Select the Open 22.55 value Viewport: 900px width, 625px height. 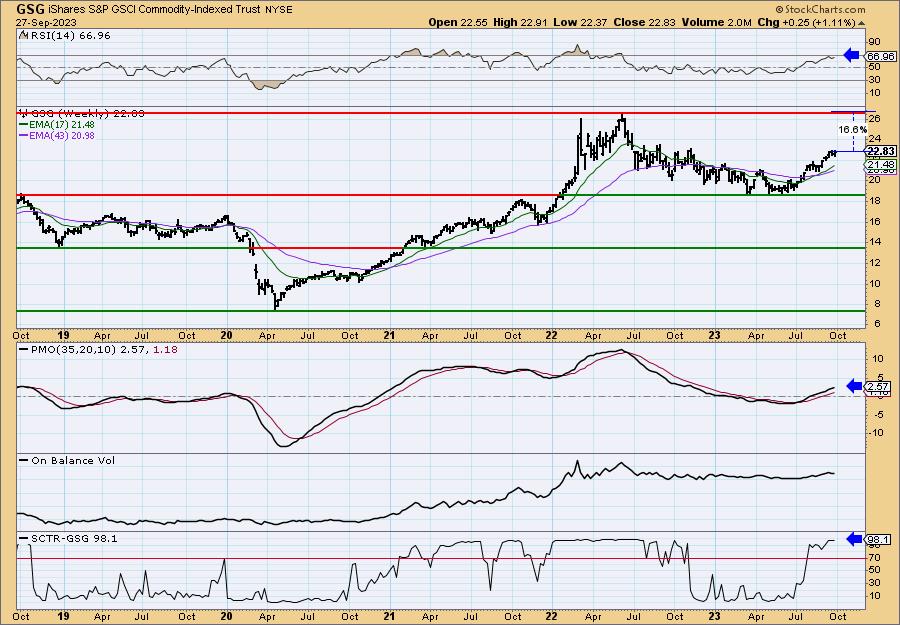pos(458,22)
